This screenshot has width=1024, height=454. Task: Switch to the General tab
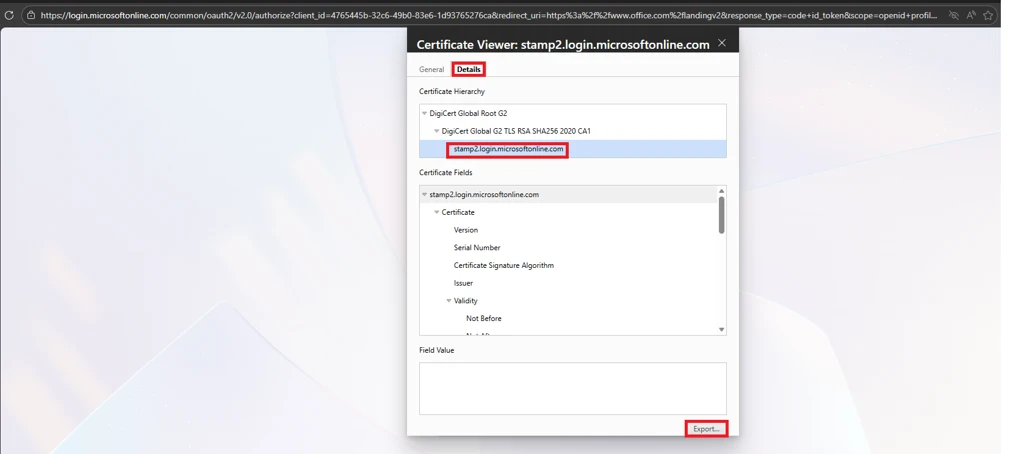(431, 70)
